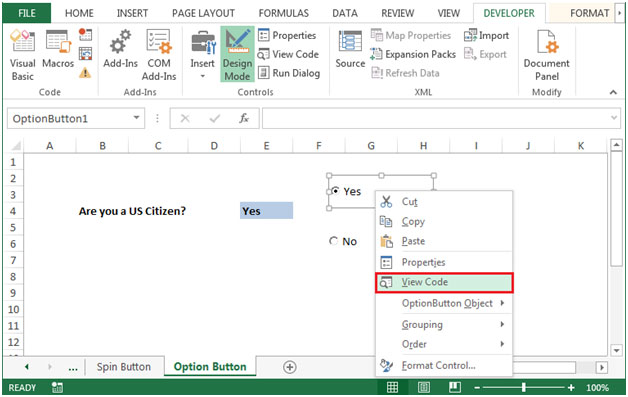Click the Record Macro icon

click(x=85, y=34)
